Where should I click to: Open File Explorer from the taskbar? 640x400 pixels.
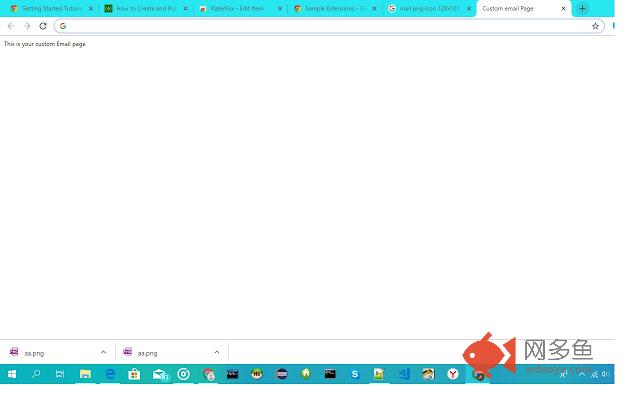(x=85, y=374)
